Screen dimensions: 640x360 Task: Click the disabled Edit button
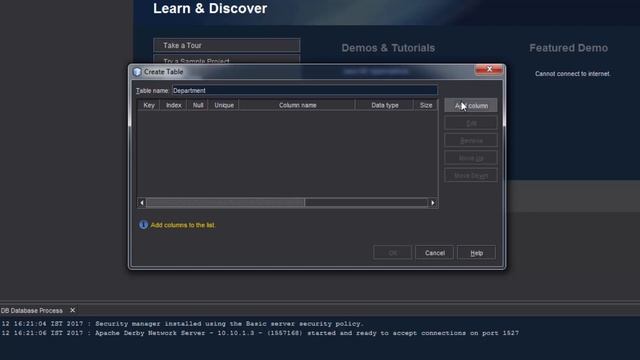click(x=471, y=123)
